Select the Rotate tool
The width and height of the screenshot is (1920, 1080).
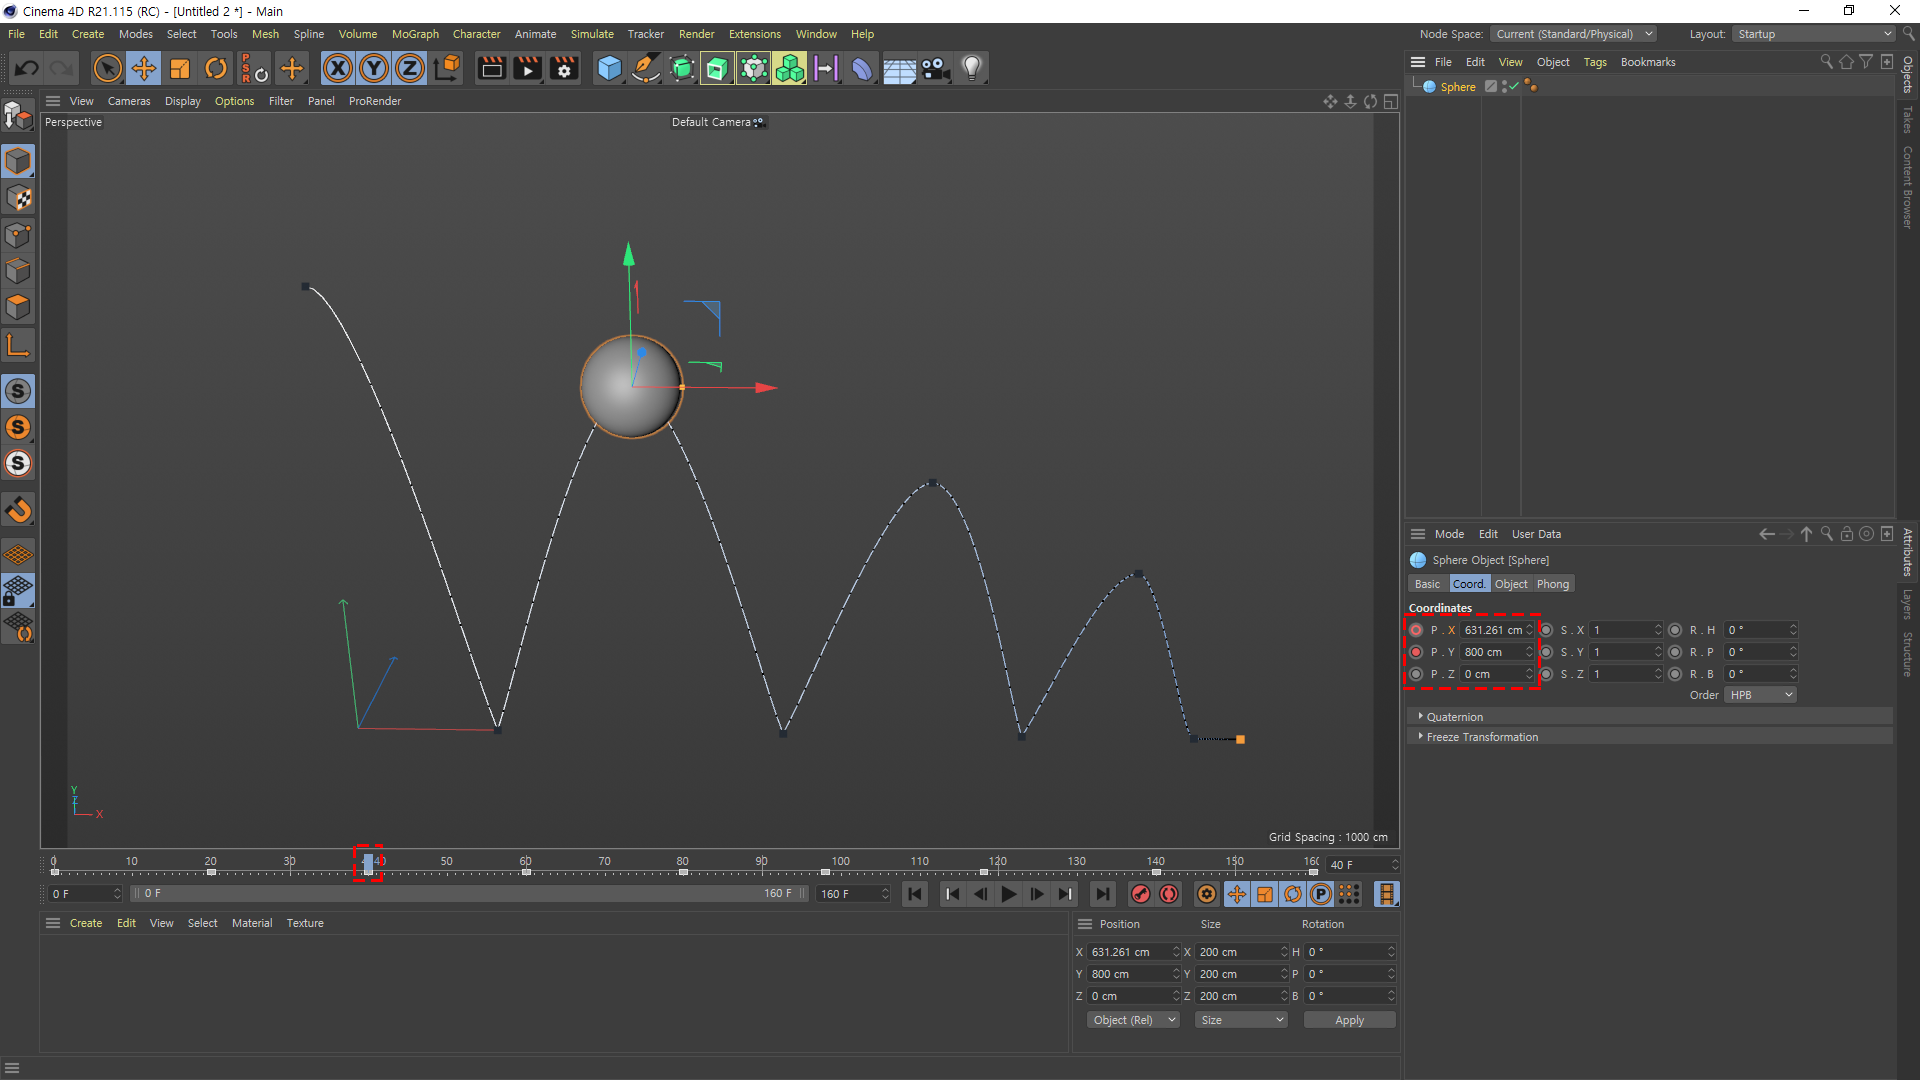[x=216, y=69]
